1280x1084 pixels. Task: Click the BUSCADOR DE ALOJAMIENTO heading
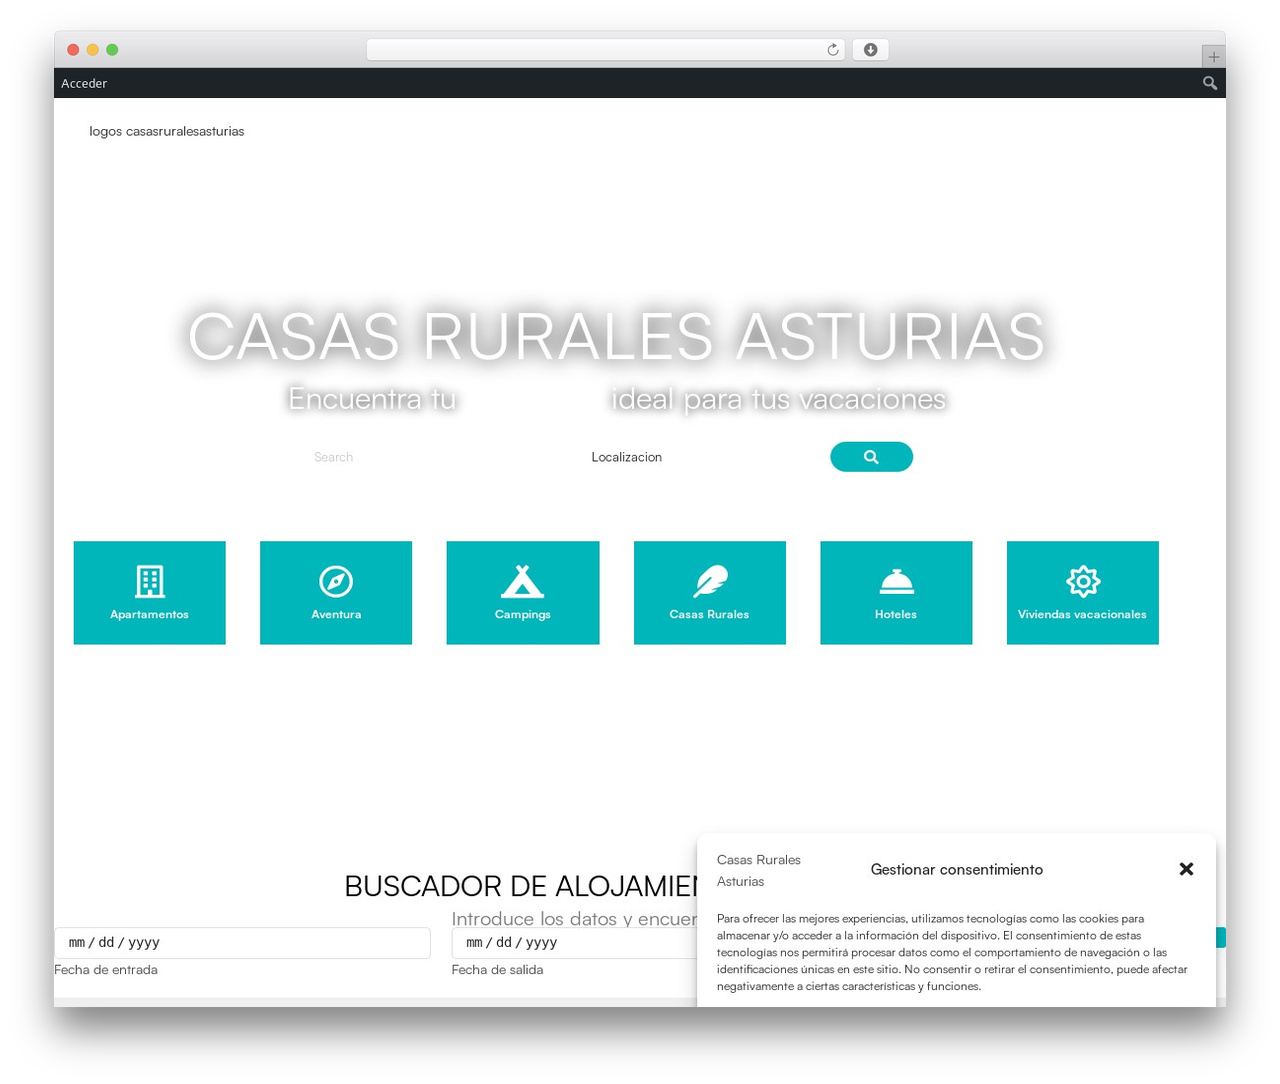[x=521, y=886]
